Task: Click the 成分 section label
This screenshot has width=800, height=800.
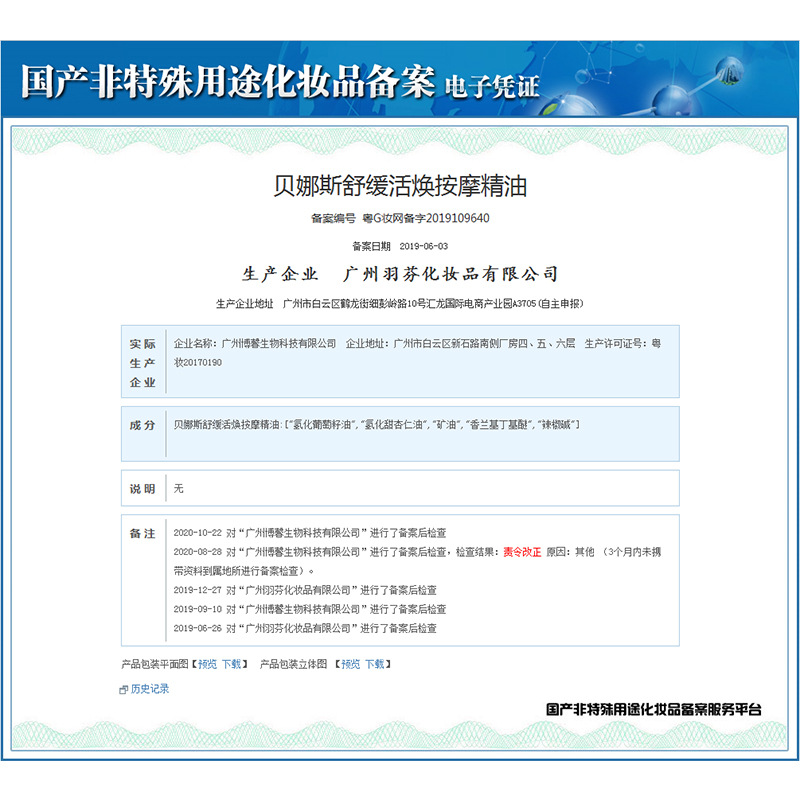Action: (x=142, y=425)
